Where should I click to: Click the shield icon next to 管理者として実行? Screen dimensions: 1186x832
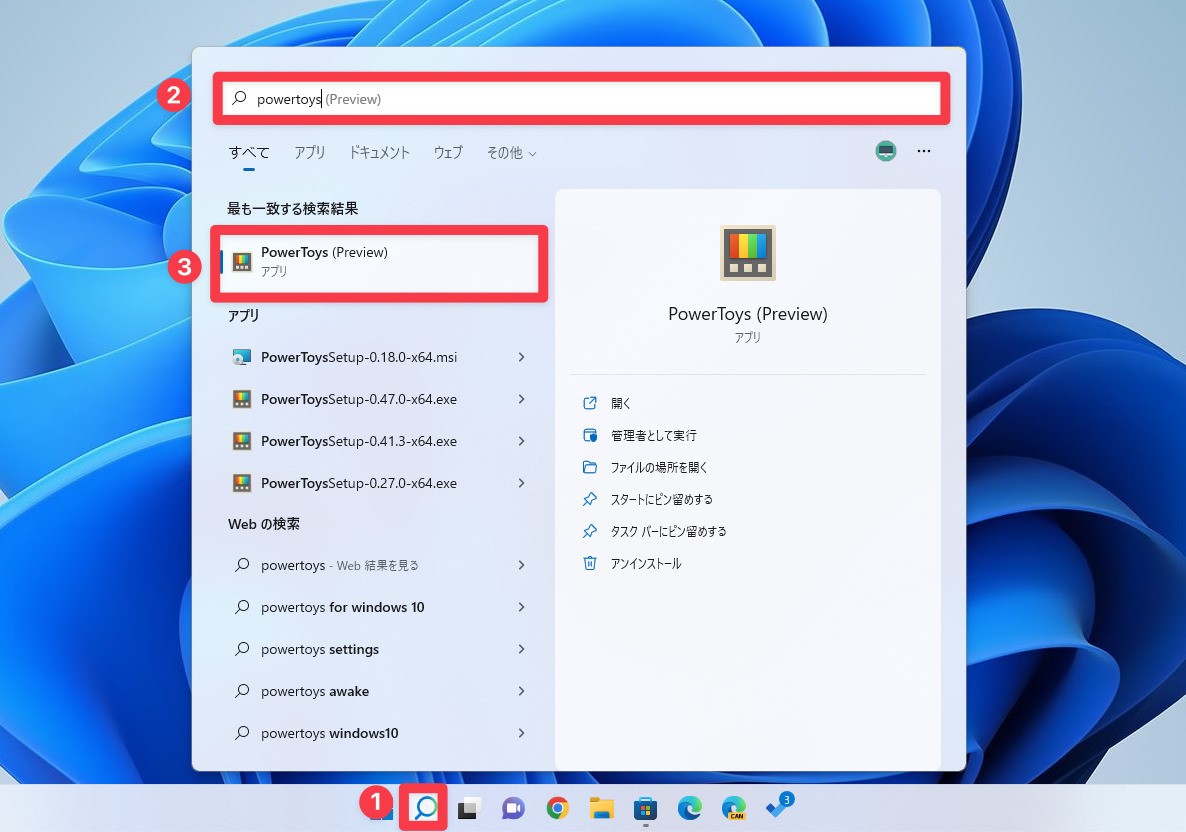pyautogui.click(x=590, y=435)
